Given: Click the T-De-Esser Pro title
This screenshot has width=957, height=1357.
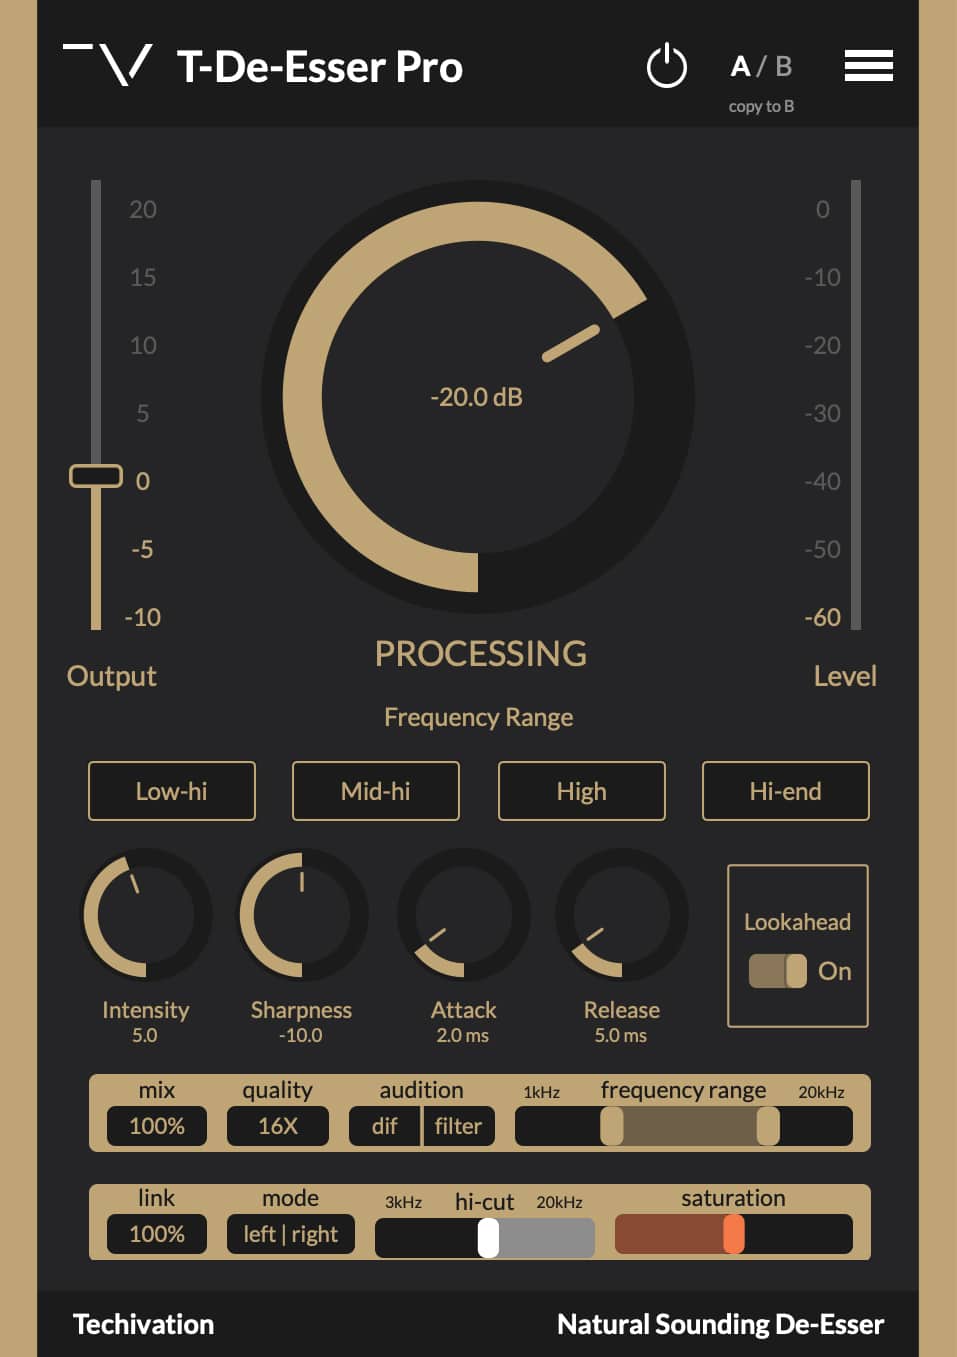Looking at the screenshot, I should click(320, 67).
